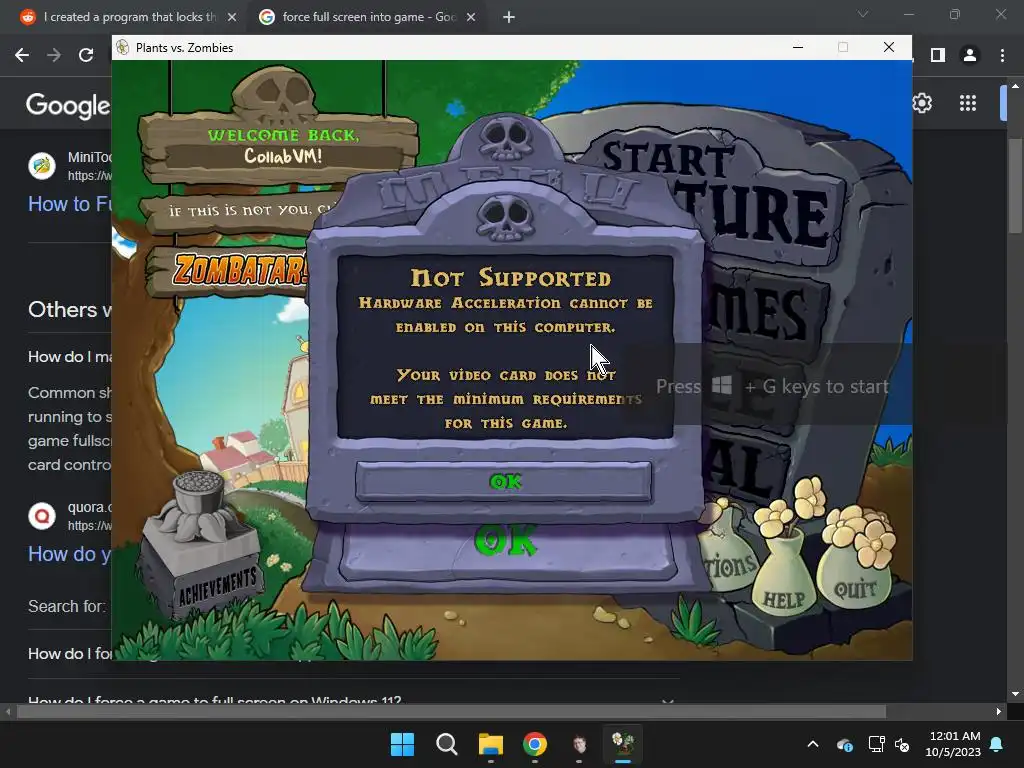Go back in Chrome
Viewport: 1024px width, 768px height.
click(x=22, y=56)
